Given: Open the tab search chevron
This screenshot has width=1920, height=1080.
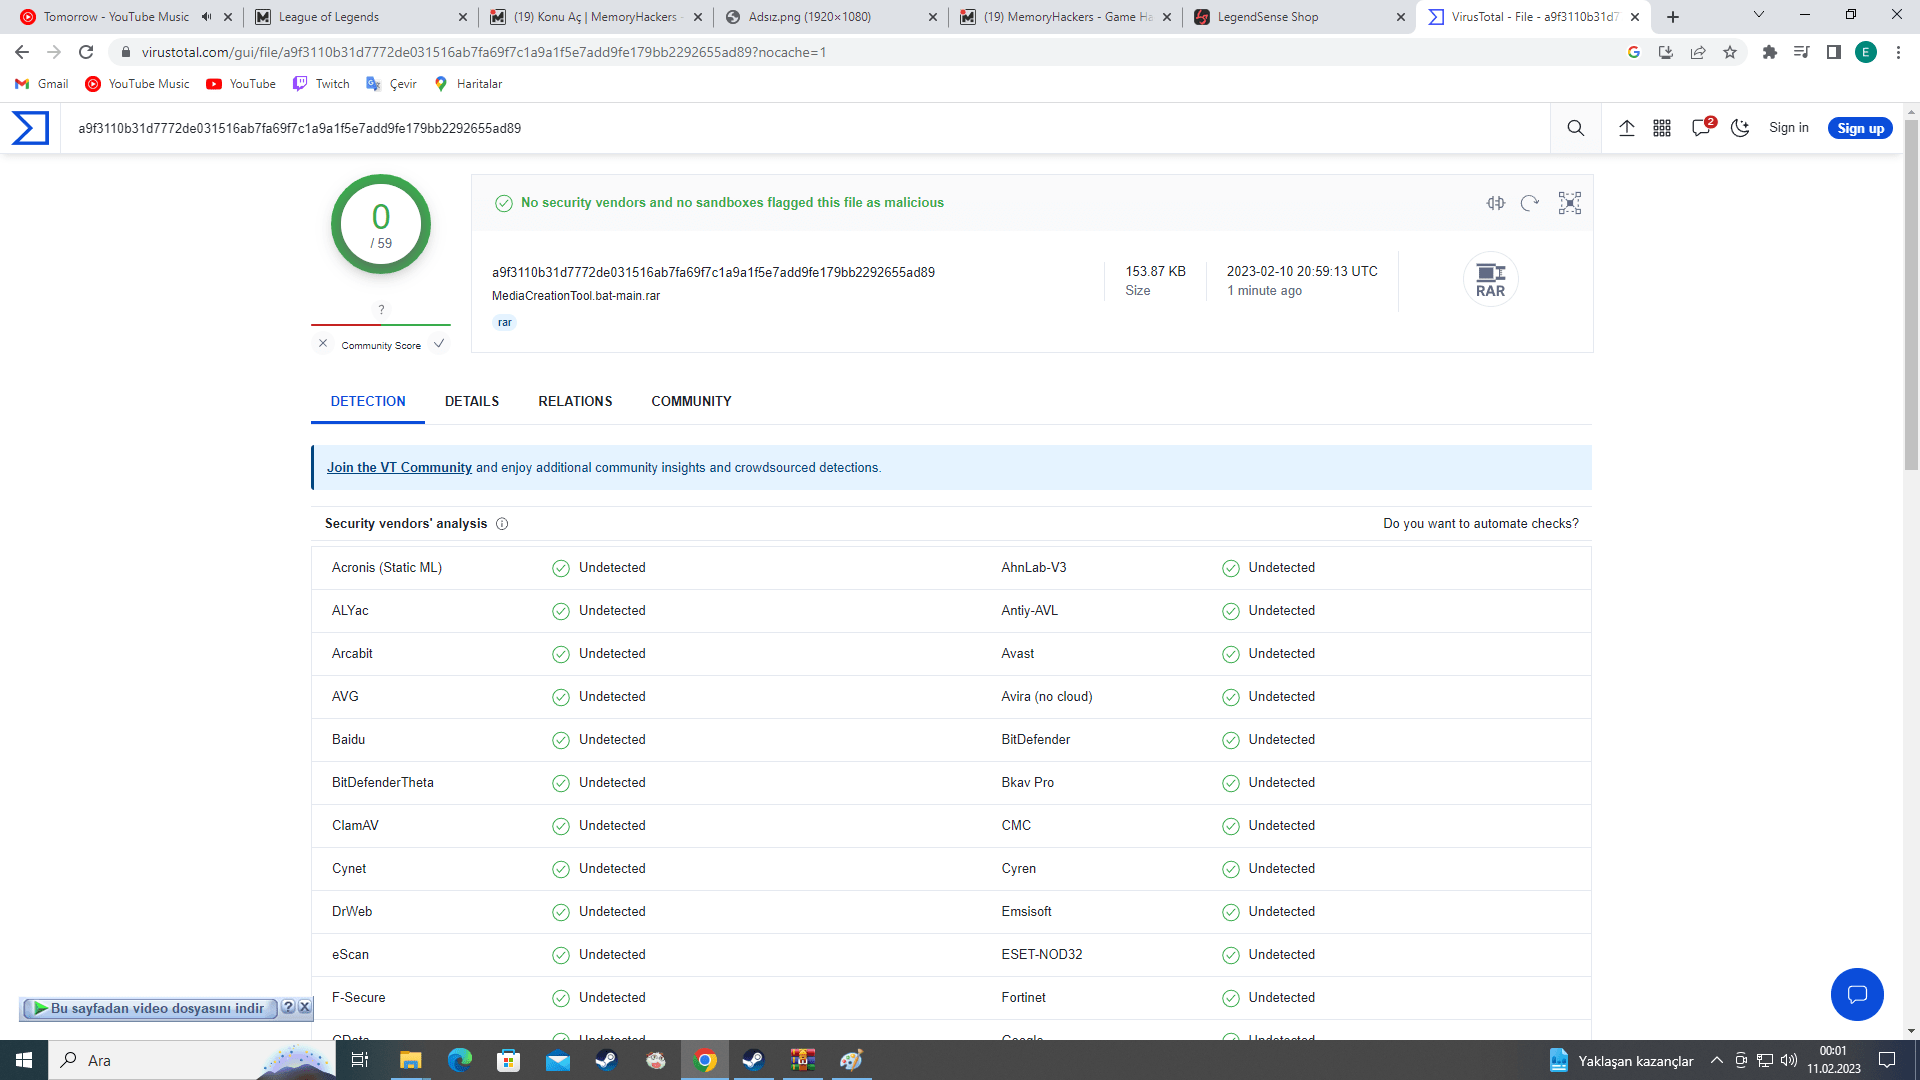Looking at the screenshot, I should click(1759, 15).
